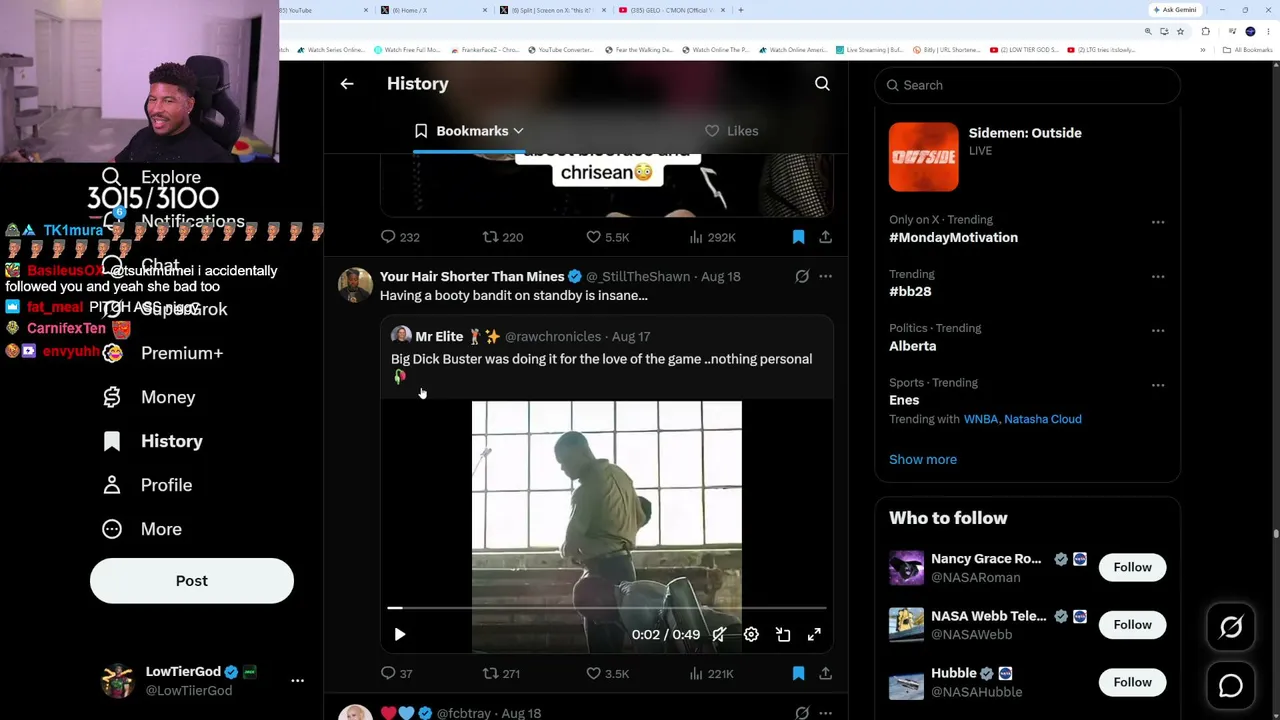The image size is (1280, 720).
Task: Open History in the sidebar
Action: (x=152, y=441)
